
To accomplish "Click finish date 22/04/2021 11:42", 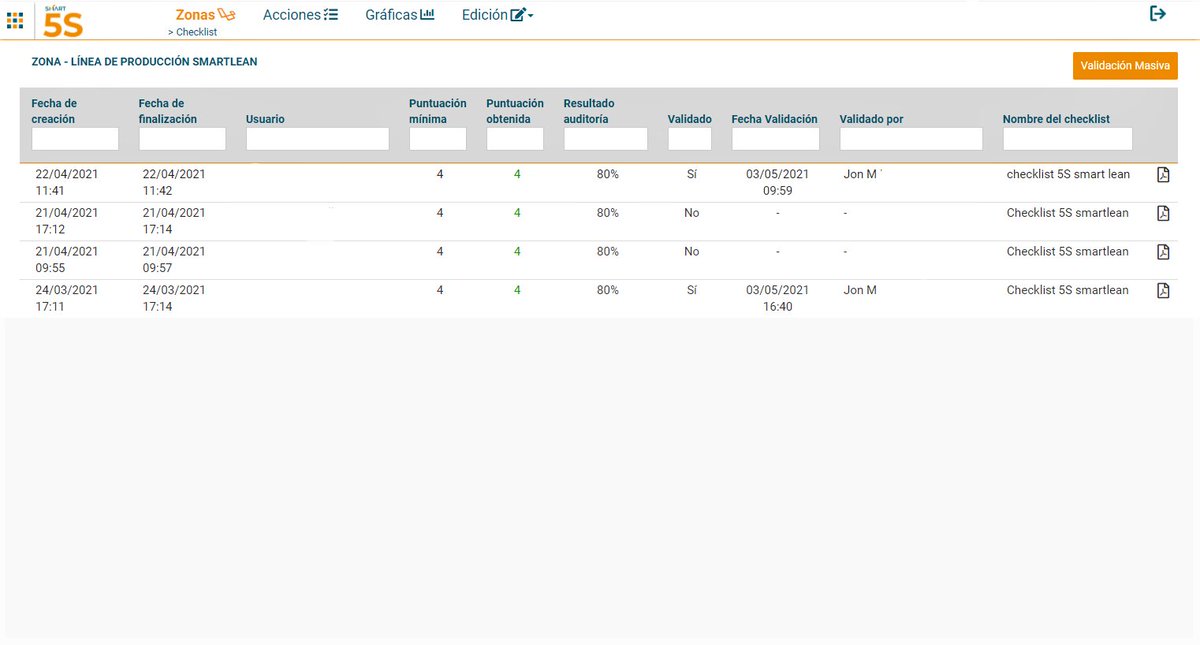I will tap(174, 183).
